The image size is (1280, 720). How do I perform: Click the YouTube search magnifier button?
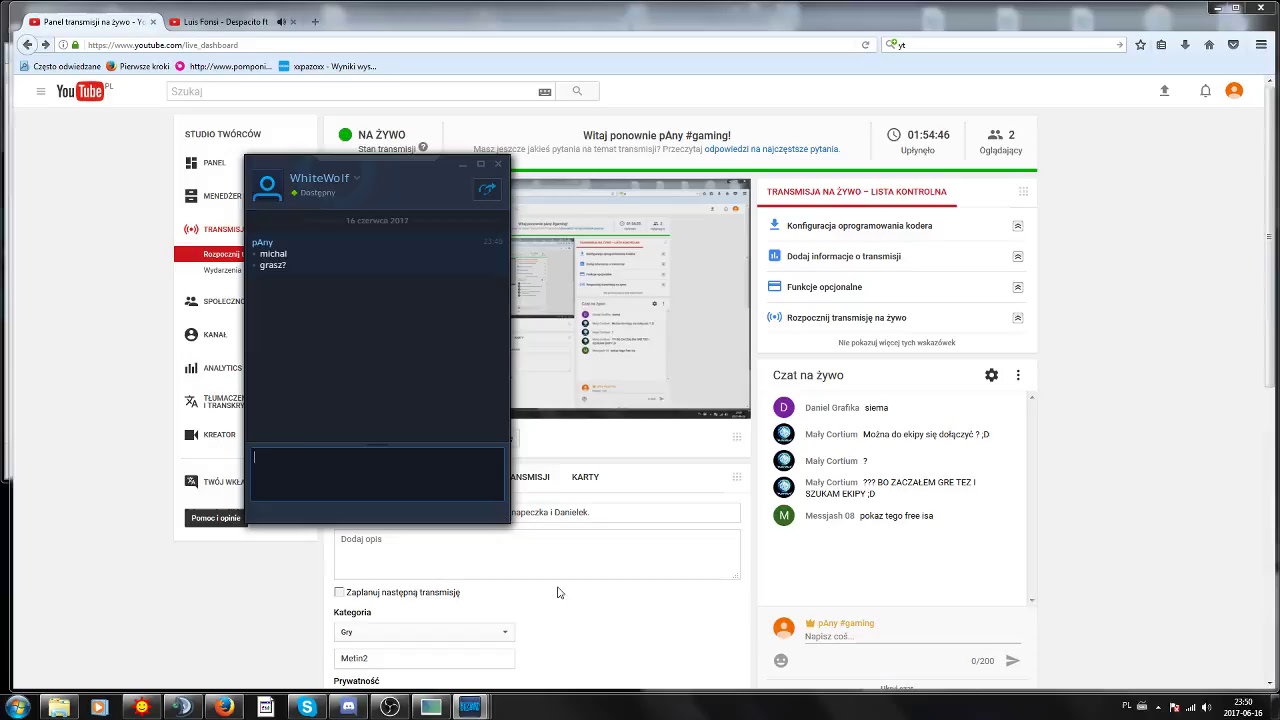tap(577, 91)
